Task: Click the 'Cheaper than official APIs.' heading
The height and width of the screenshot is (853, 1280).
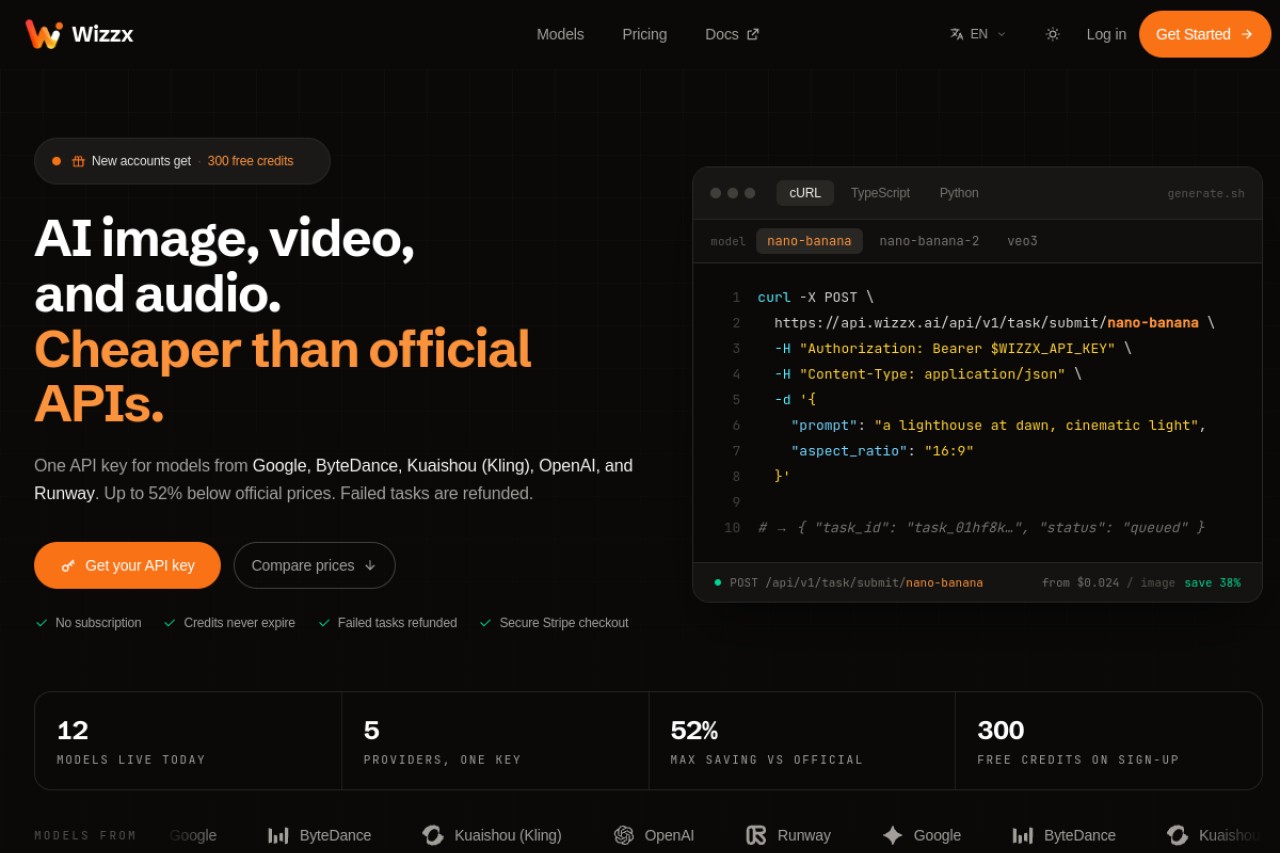Action: pyautogui.click(x=282, y=376)
